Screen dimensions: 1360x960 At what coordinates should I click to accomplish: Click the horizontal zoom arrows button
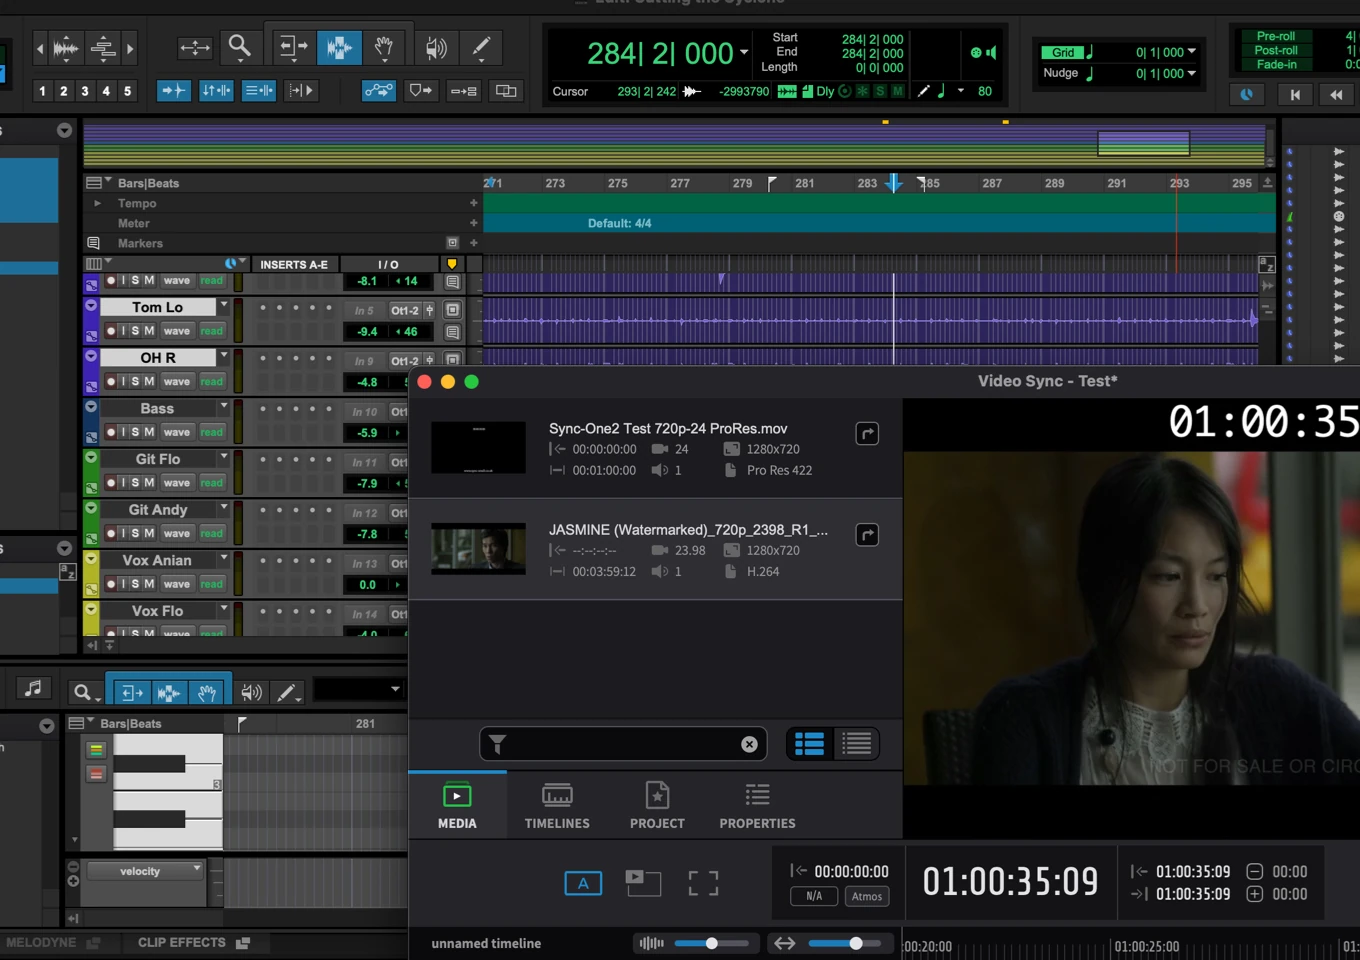point(194,48)
